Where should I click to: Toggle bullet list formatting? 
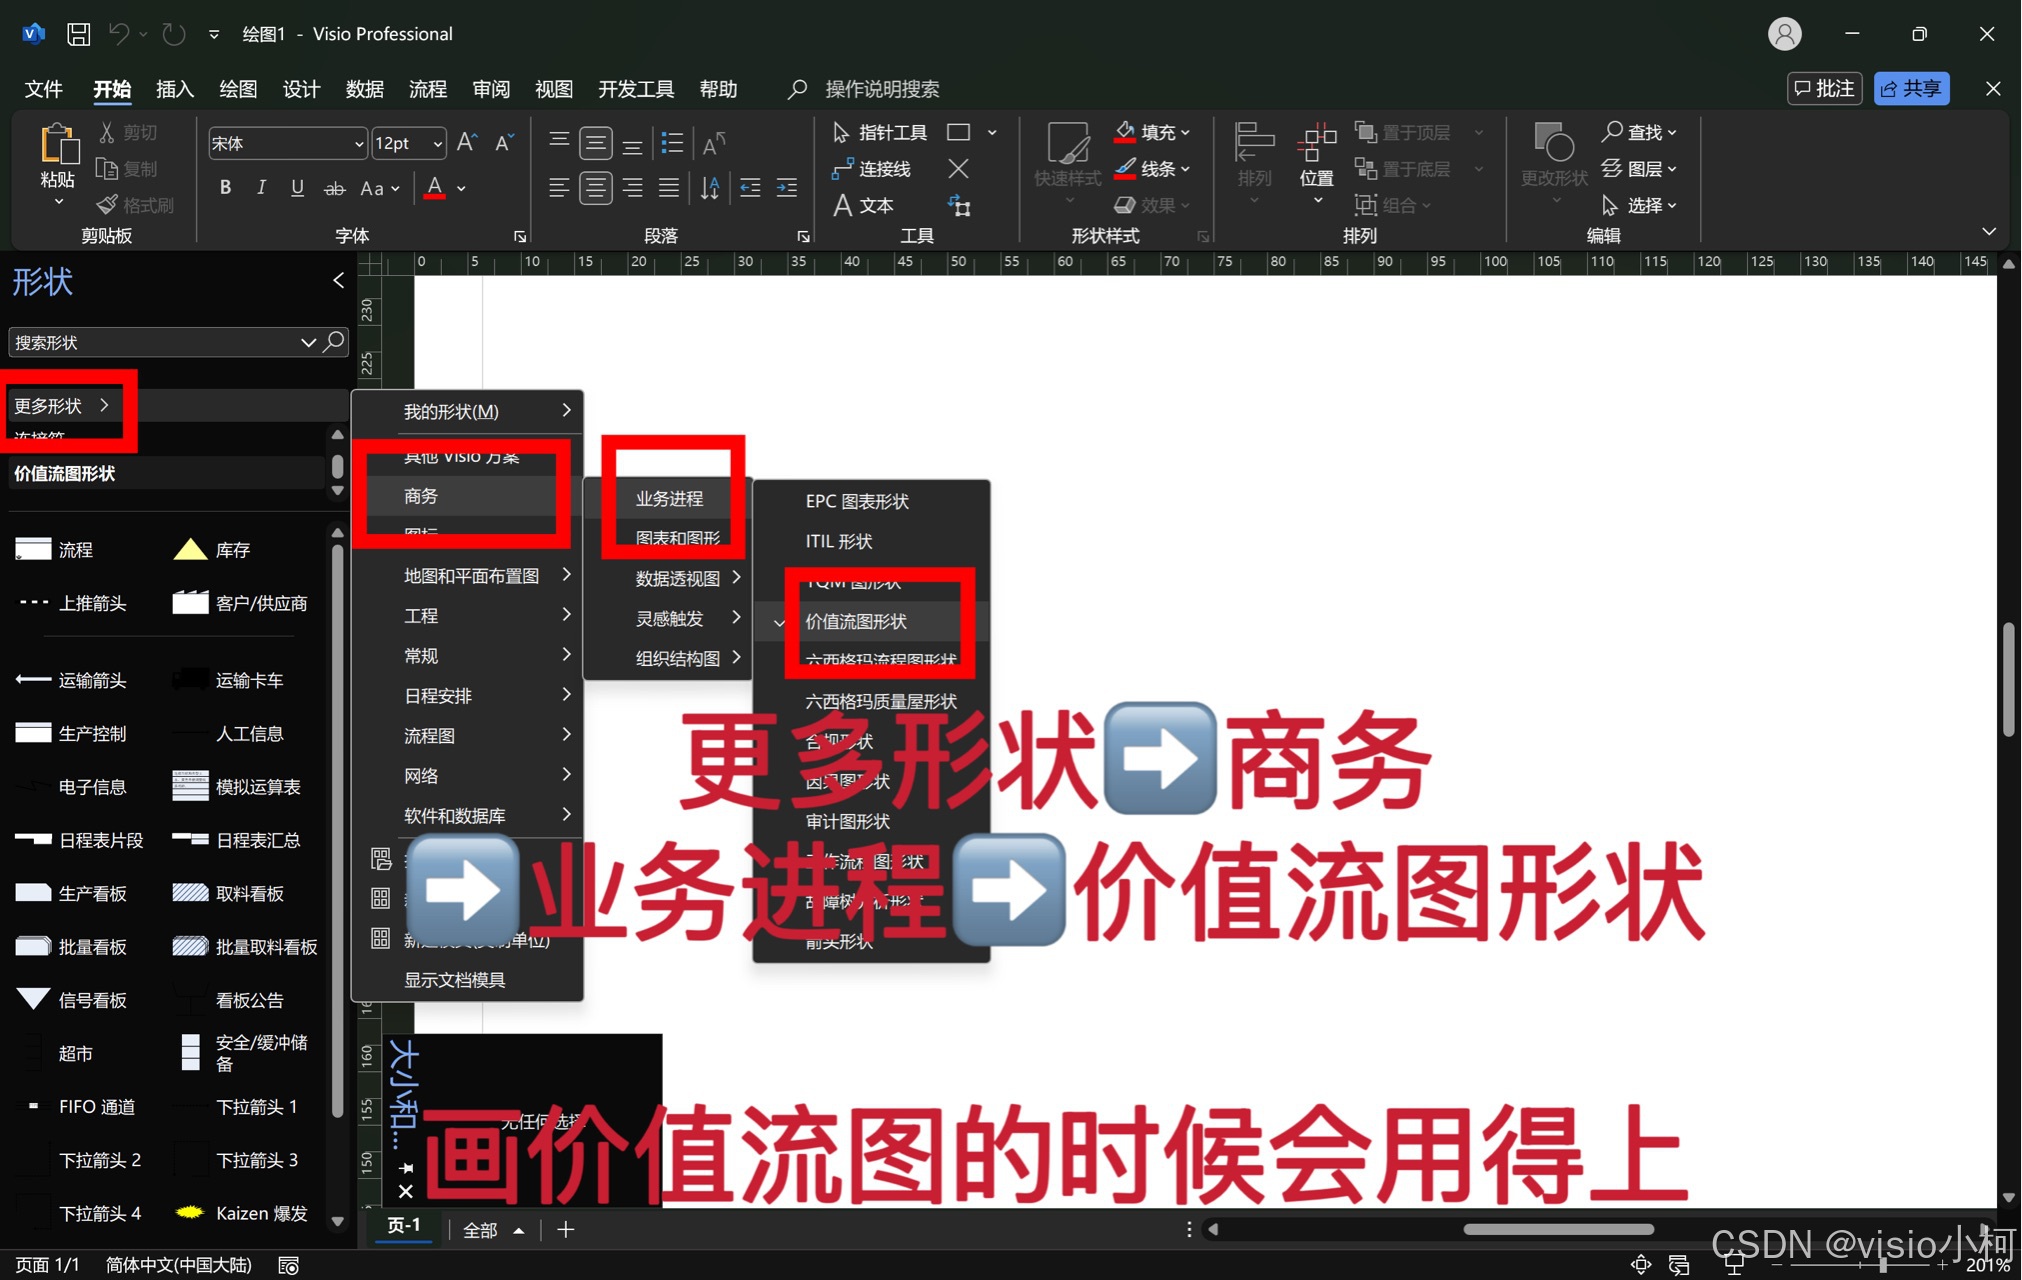click(x=673, y=143)
